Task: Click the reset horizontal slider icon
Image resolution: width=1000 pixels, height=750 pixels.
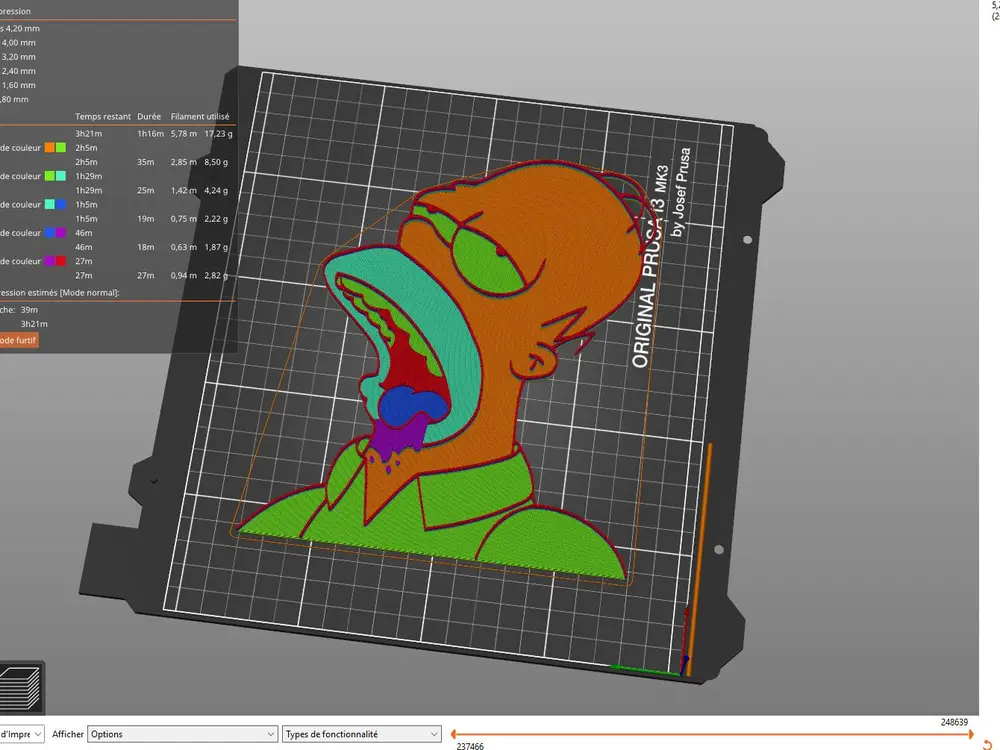Action: click(x=989, y=745)
